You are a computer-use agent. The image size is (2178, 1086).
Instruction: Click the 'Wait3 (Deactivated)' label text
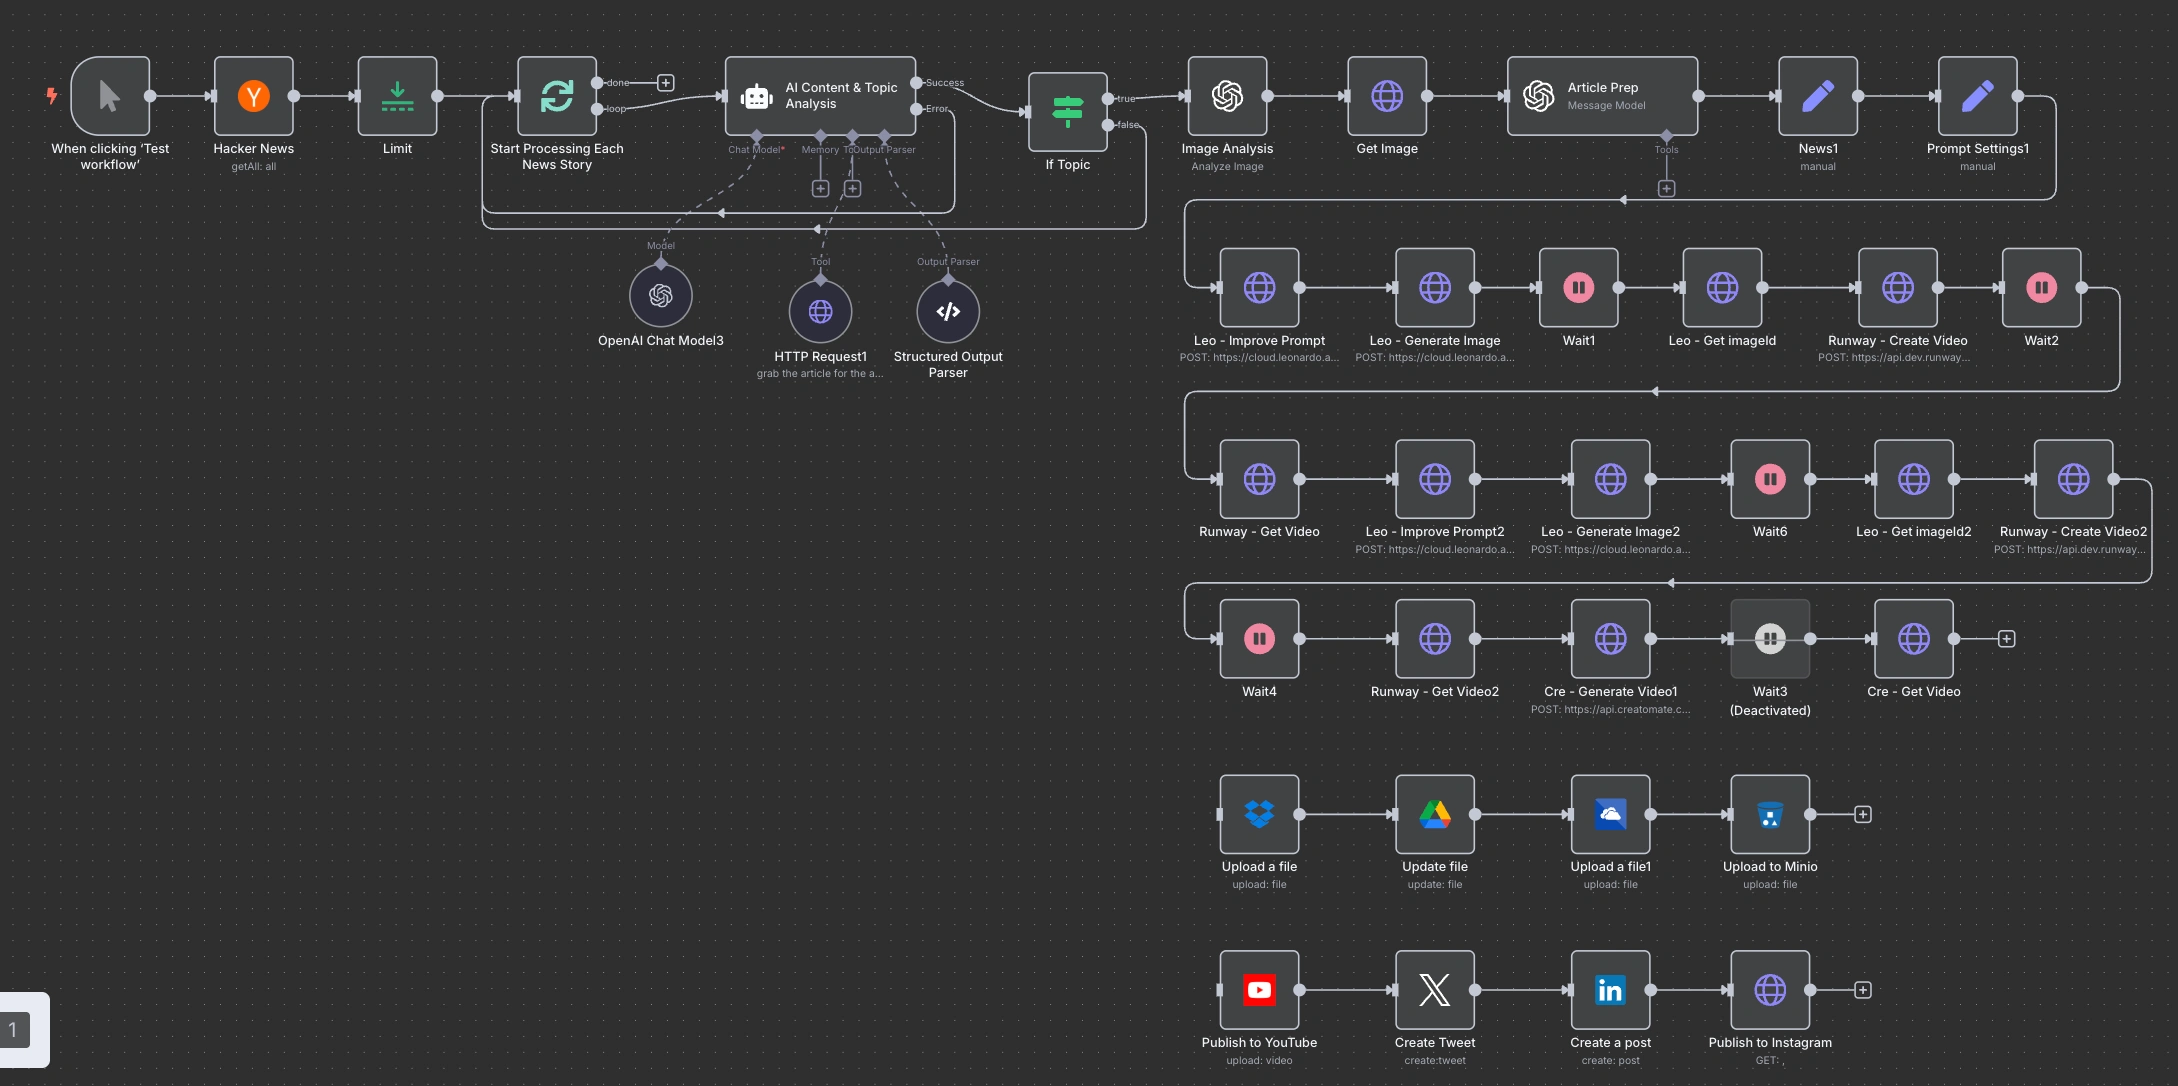pyautogui.click(x=1770, y=701)
